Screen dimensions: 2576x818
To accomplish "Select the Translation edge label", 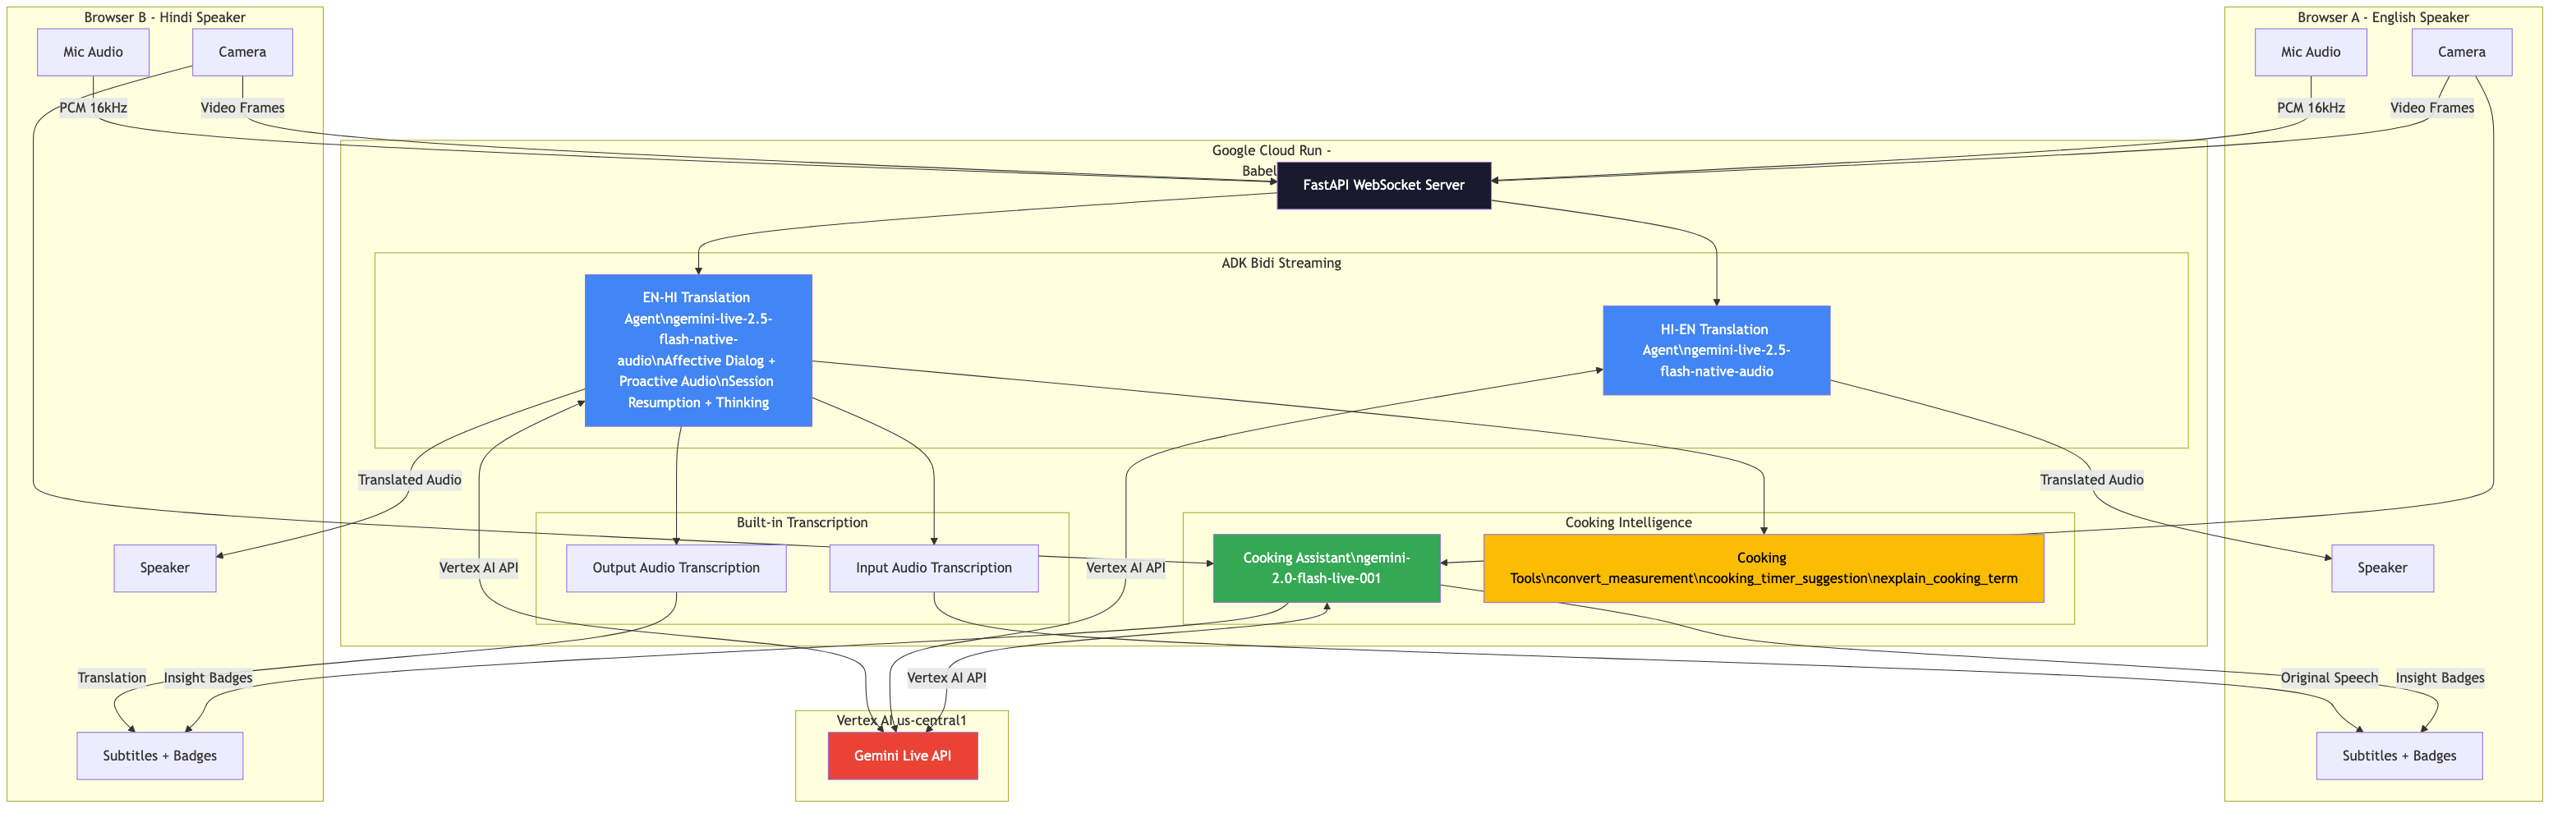I will (x=112, y=678).
